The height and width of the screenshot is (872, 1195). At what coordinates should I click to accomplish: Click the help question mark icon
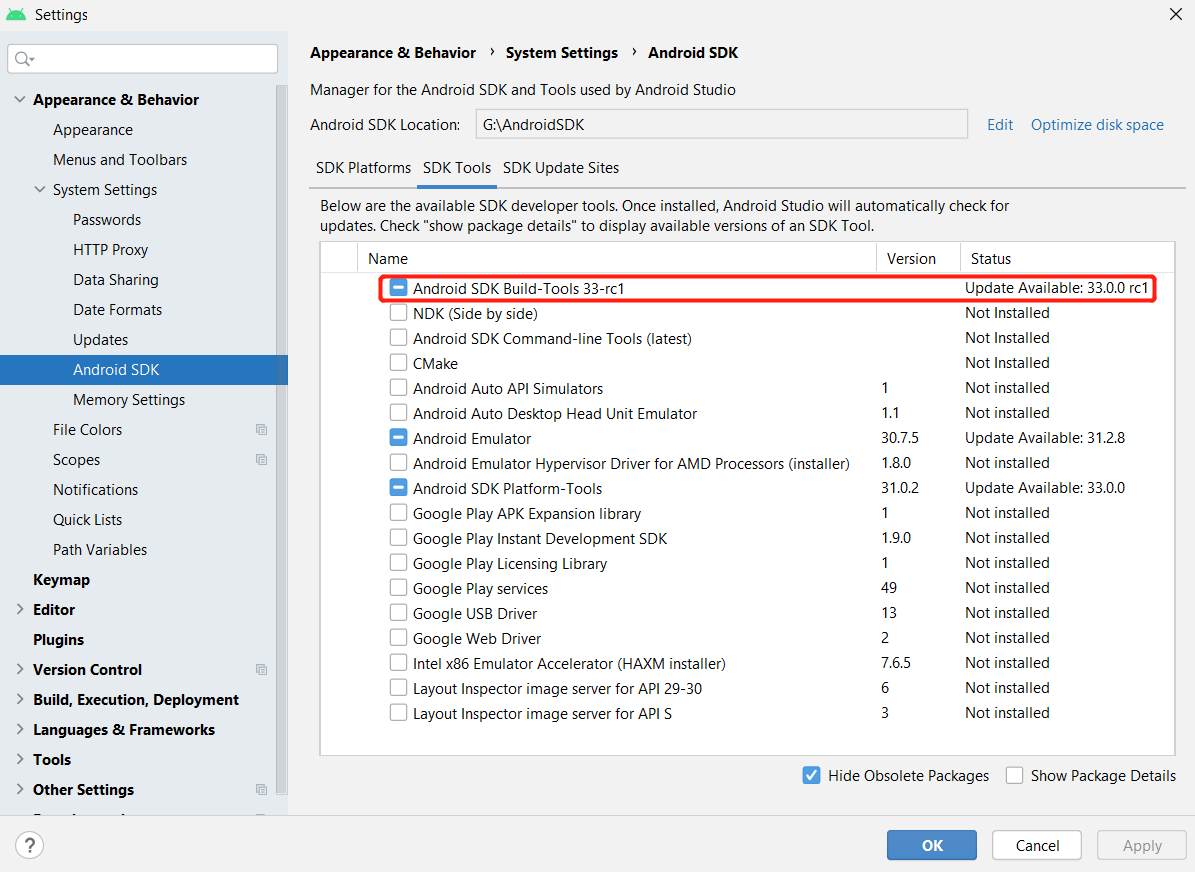pos(29,845)
